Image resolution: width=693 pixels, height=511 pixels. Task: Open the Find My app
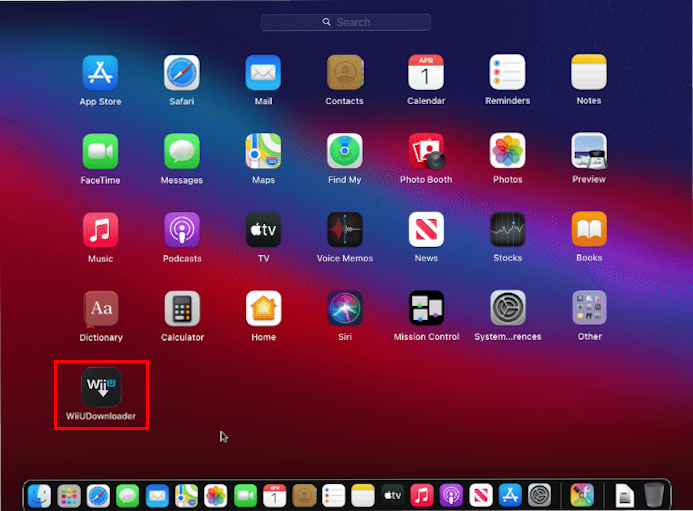coord(345,151)
